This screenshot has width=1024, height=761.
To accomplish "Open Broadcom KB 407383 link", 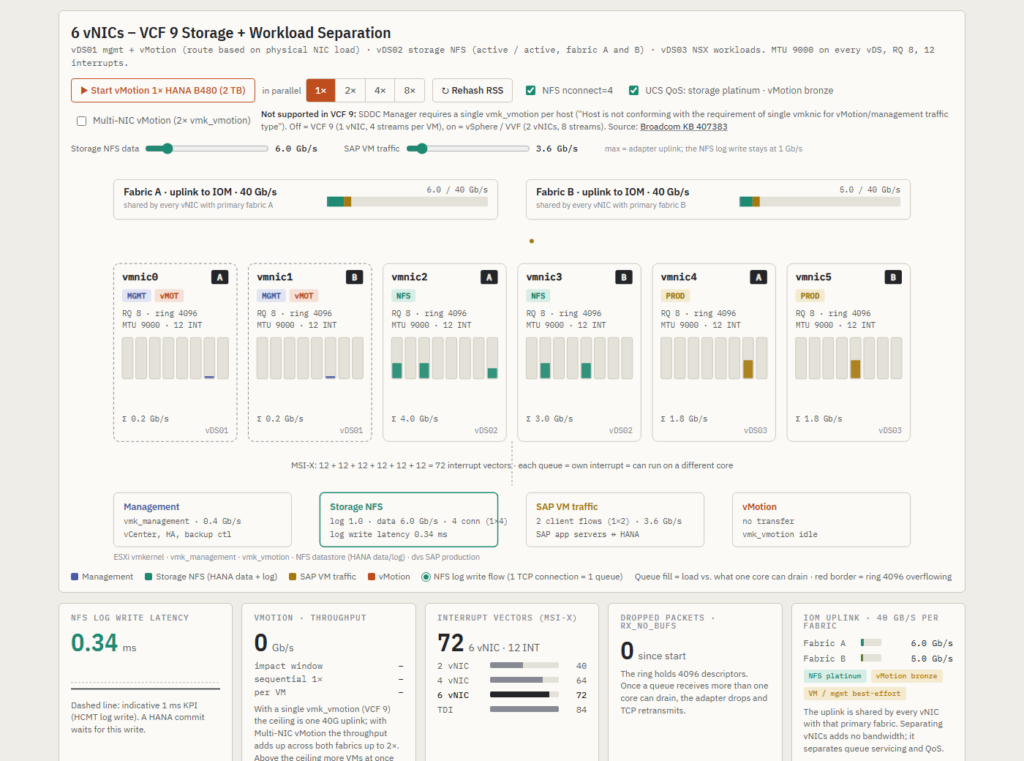I will click(683, 127).
